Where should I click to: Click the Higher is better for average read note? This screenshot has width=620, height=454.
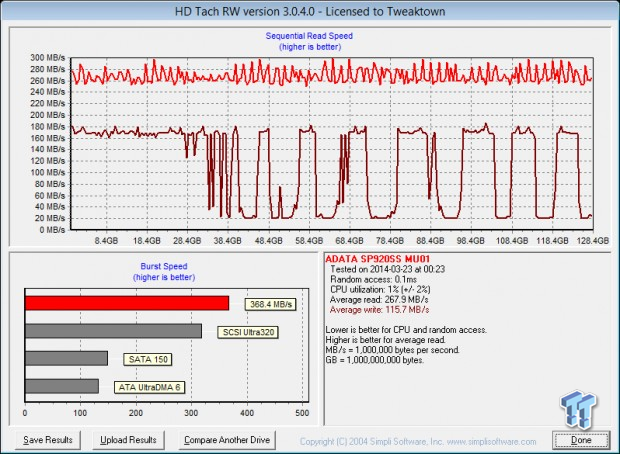tap(386, 340)
